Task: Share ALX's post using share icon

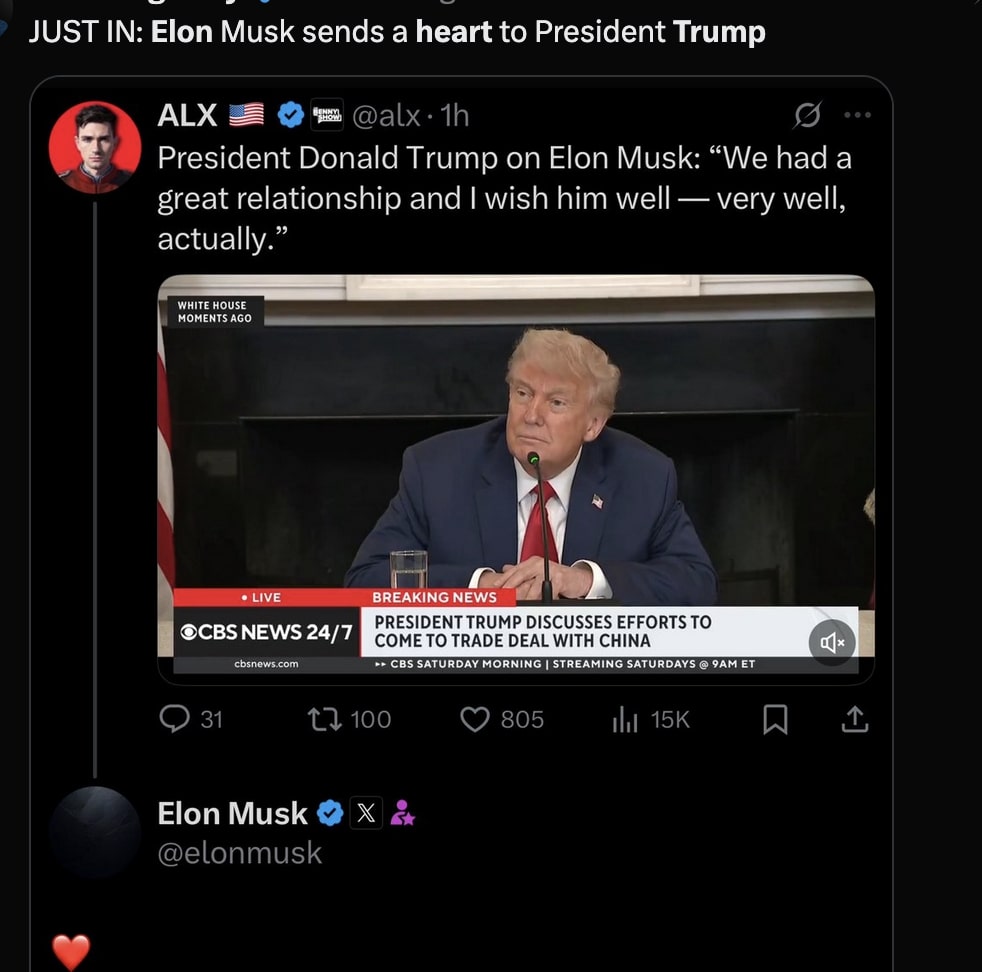Action: [854, 720]
